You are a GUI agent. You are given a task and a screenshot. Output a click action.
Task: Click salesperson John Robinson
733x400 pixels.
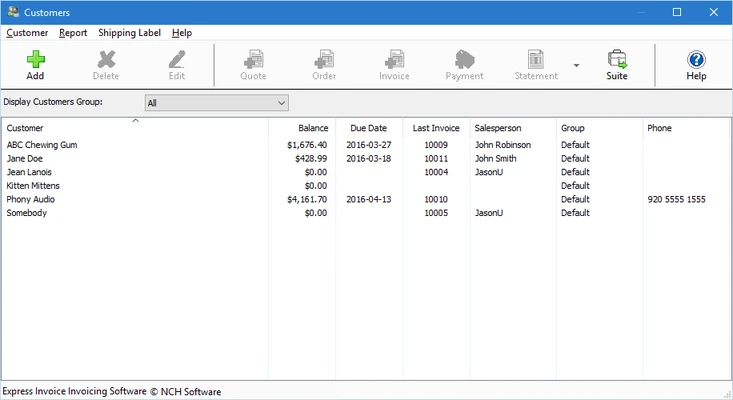point(503,145)
